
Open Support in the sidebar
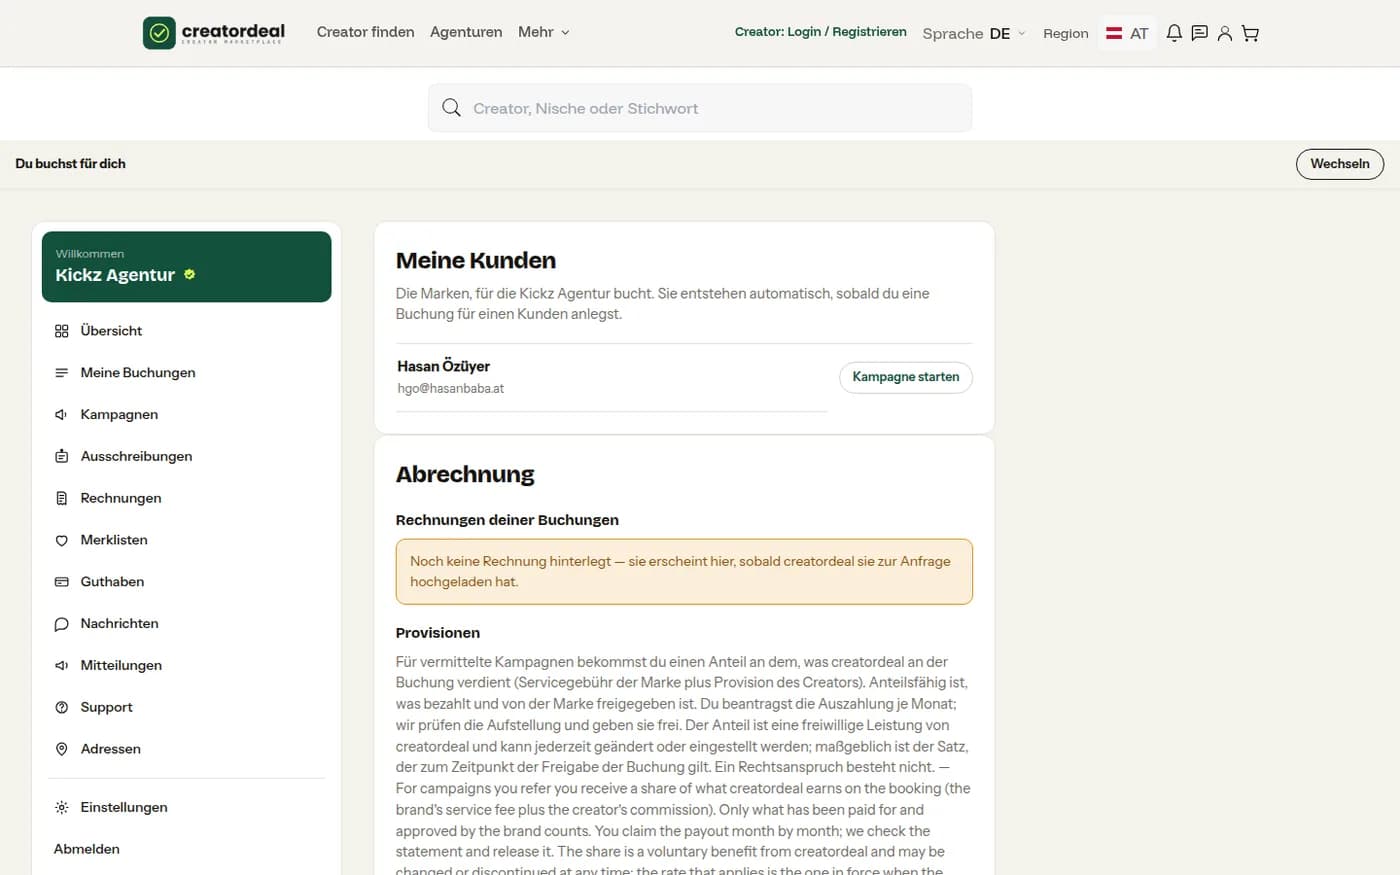point(186,707)
